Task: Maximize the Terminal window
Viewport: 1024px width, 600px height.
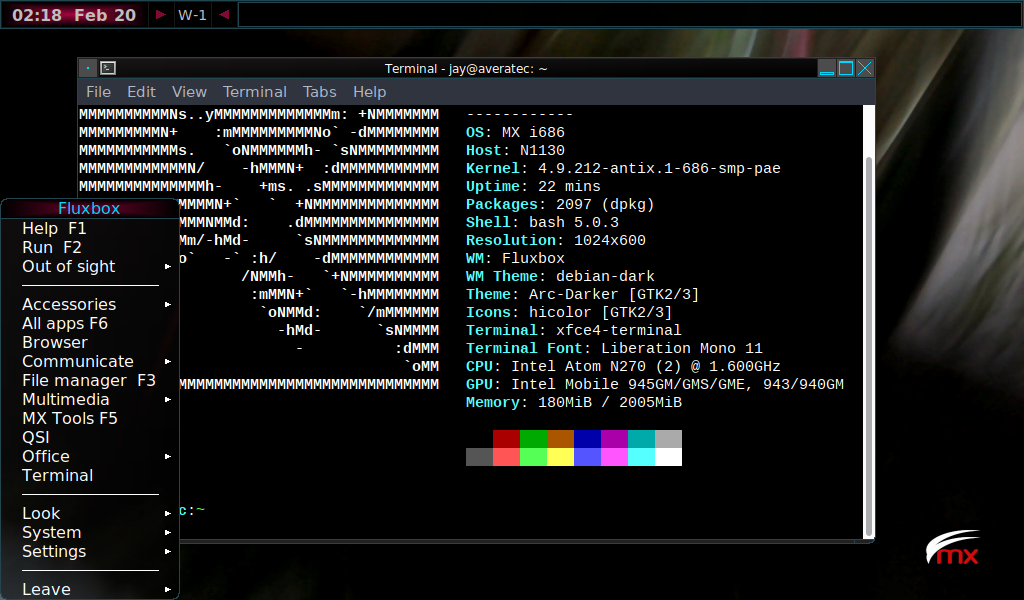Action: tap(846, 69)
